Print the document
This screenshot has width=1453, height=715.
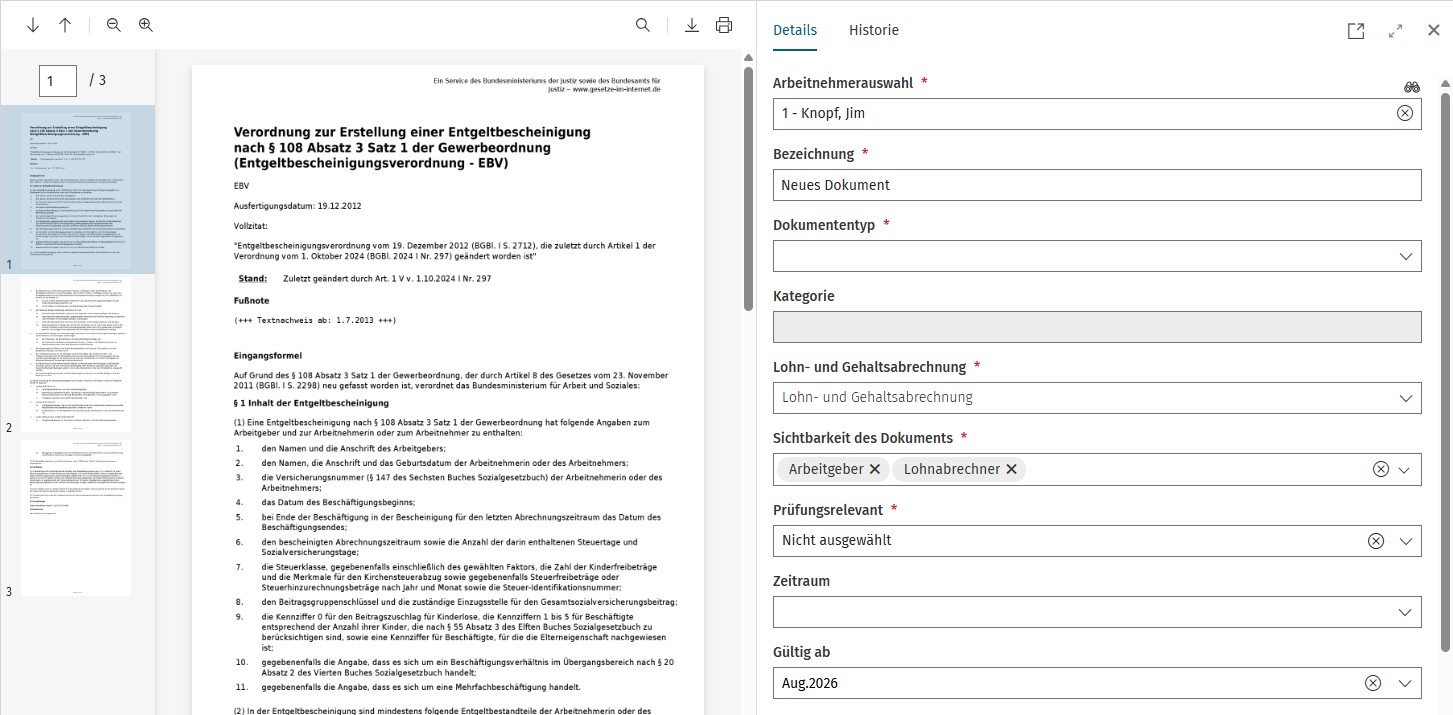coord(724,25)
